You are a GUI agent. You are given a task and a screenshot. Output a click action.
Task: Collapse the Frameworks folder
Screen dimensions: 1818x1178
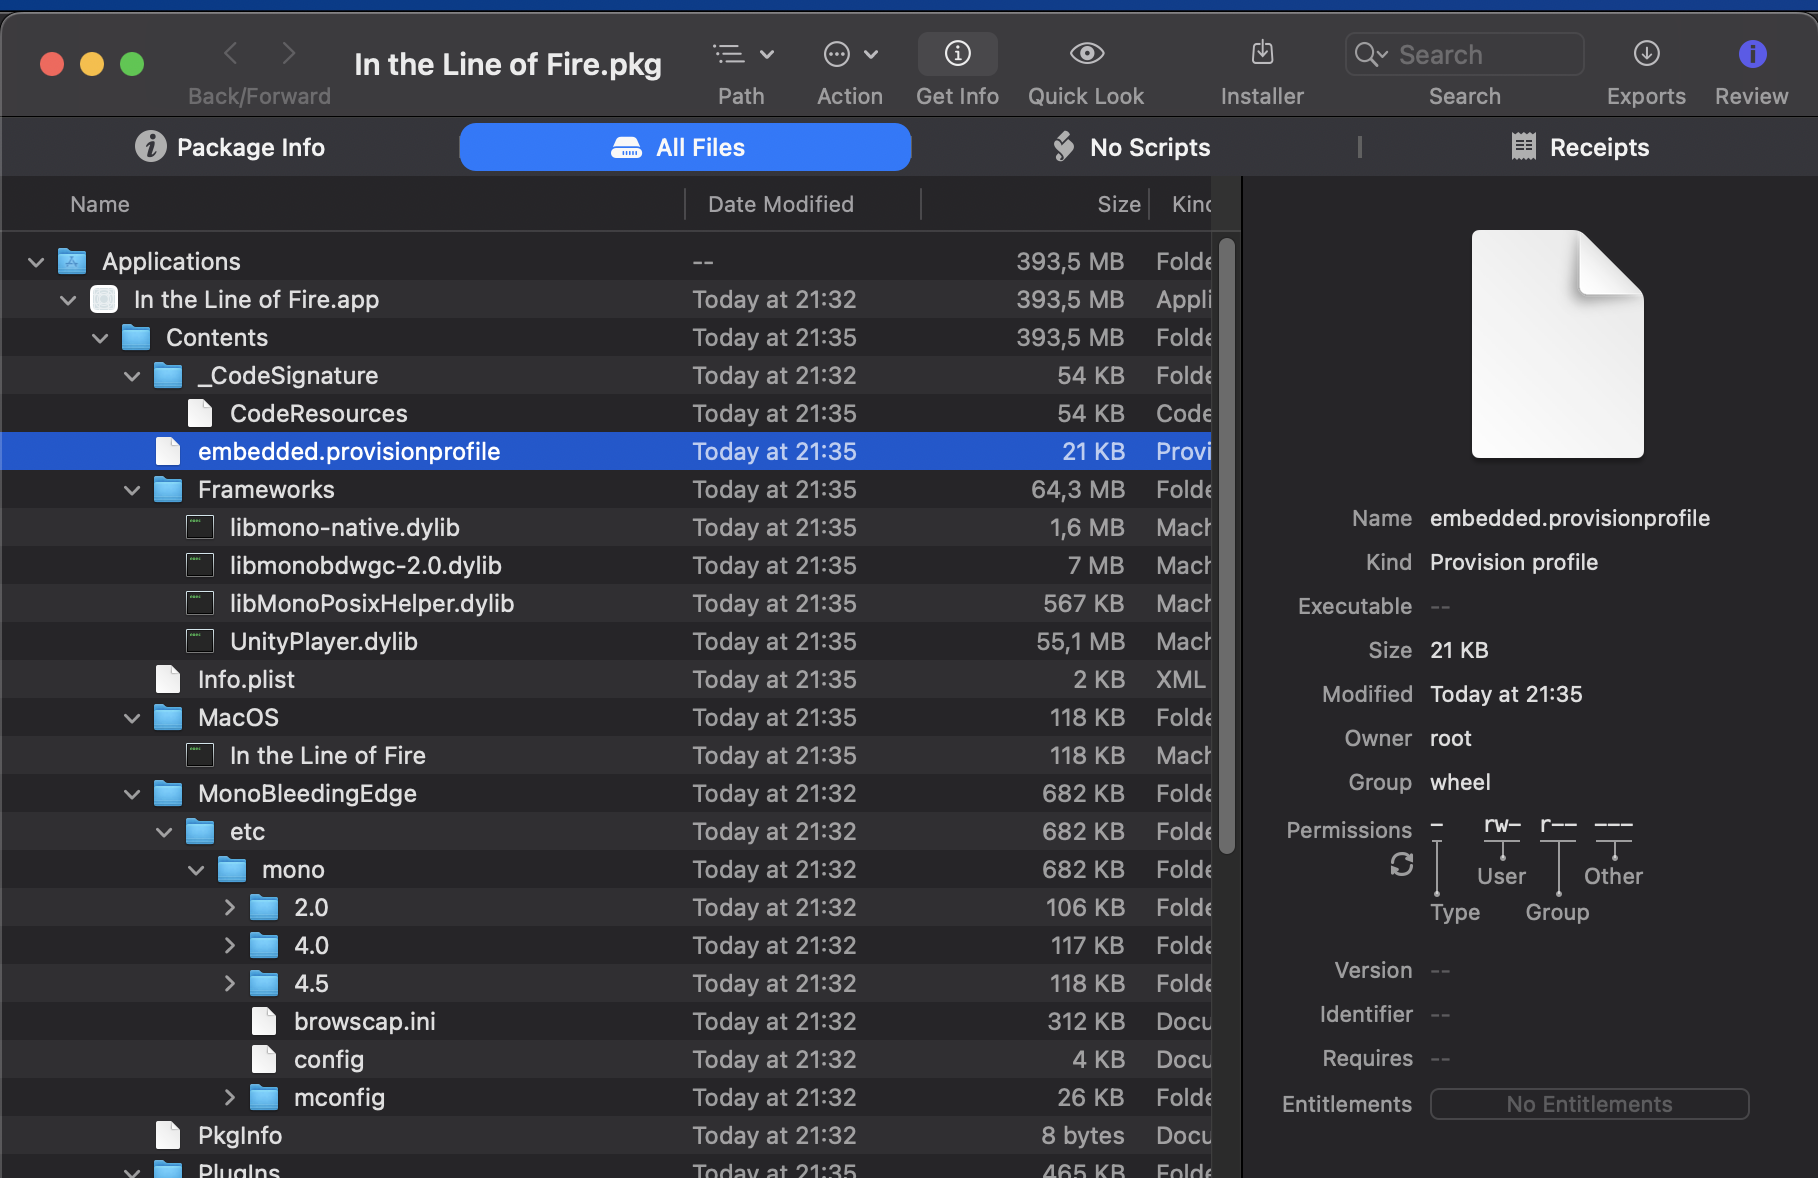[132, 490]
